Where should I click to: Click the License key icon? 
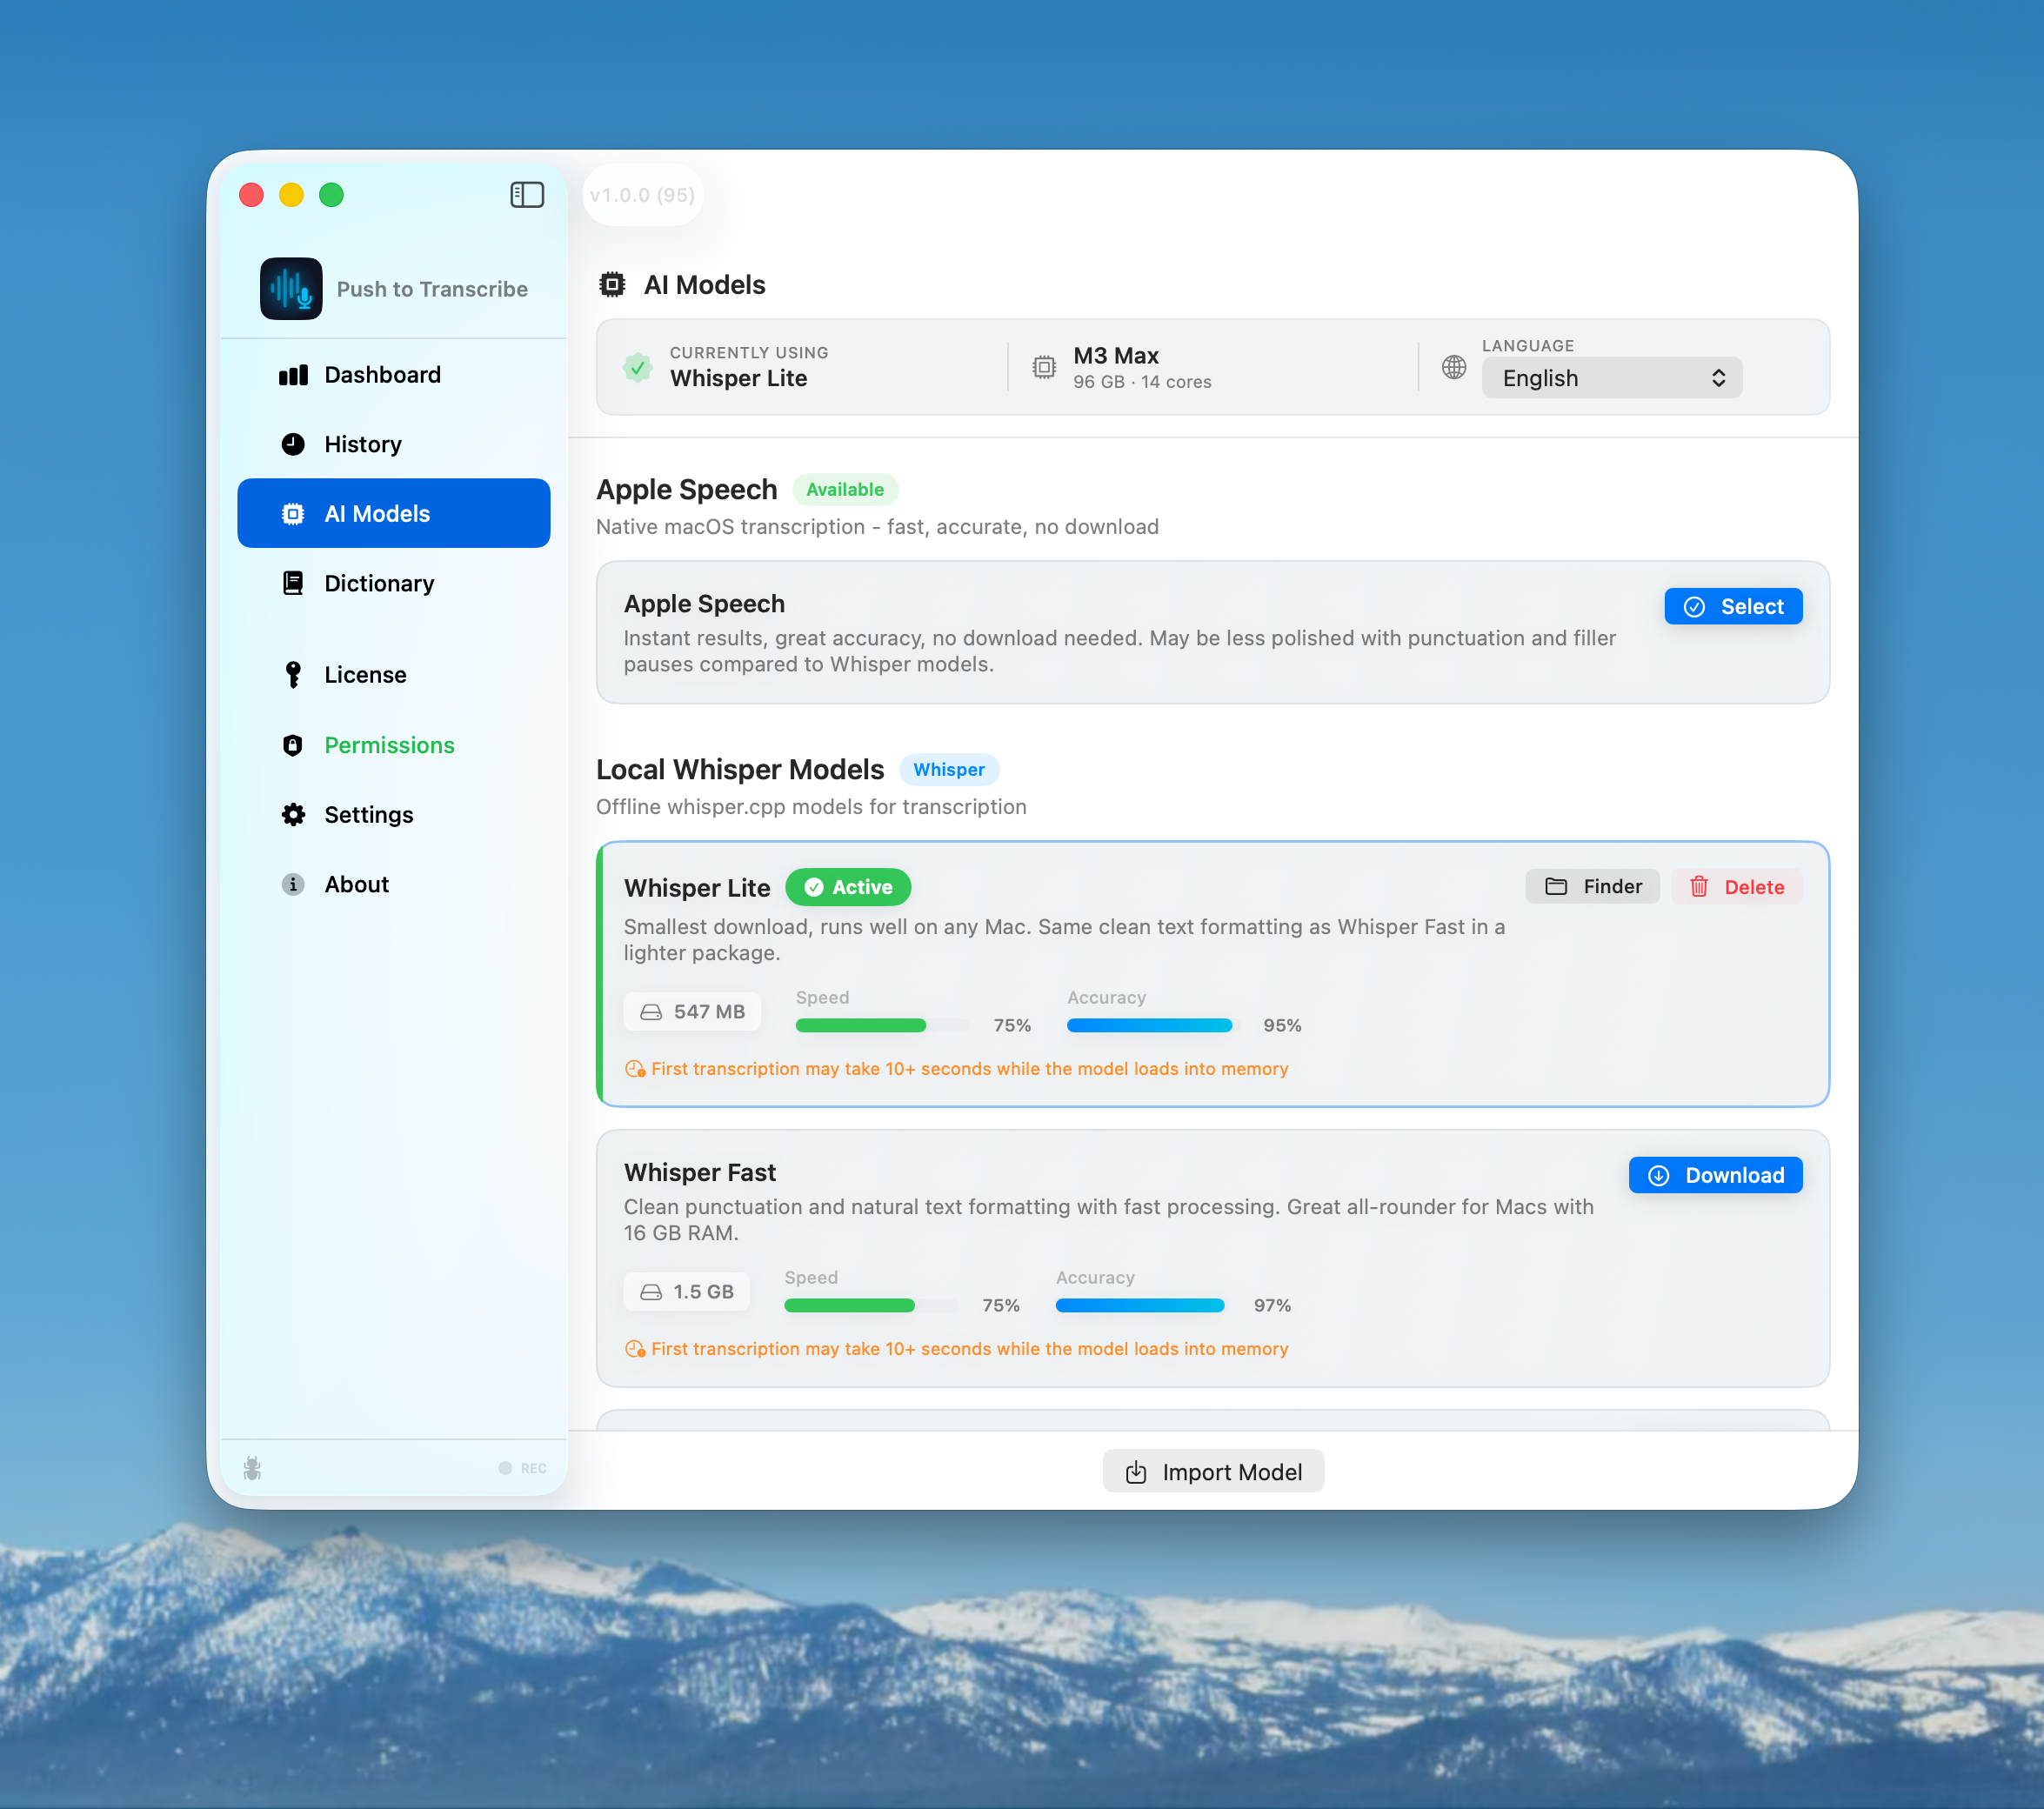pyautogui.click(x=294, y=675)
